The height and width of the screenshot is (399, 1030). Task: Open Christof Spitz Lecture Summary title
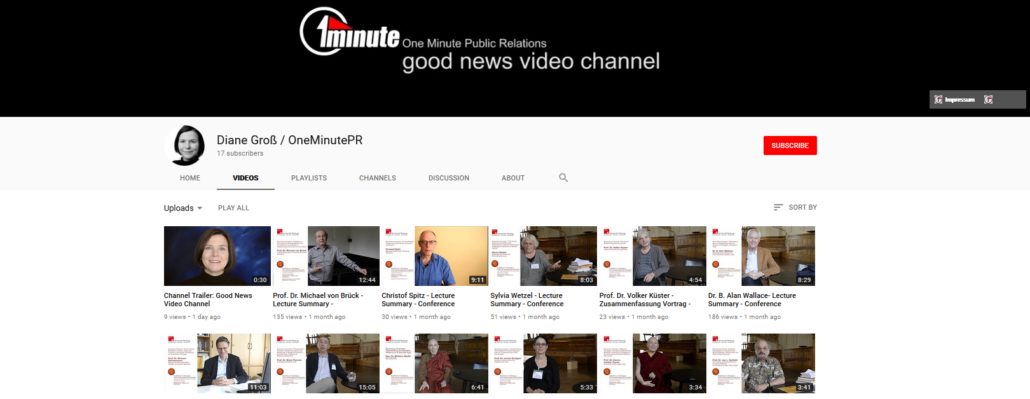pos(418,300)
